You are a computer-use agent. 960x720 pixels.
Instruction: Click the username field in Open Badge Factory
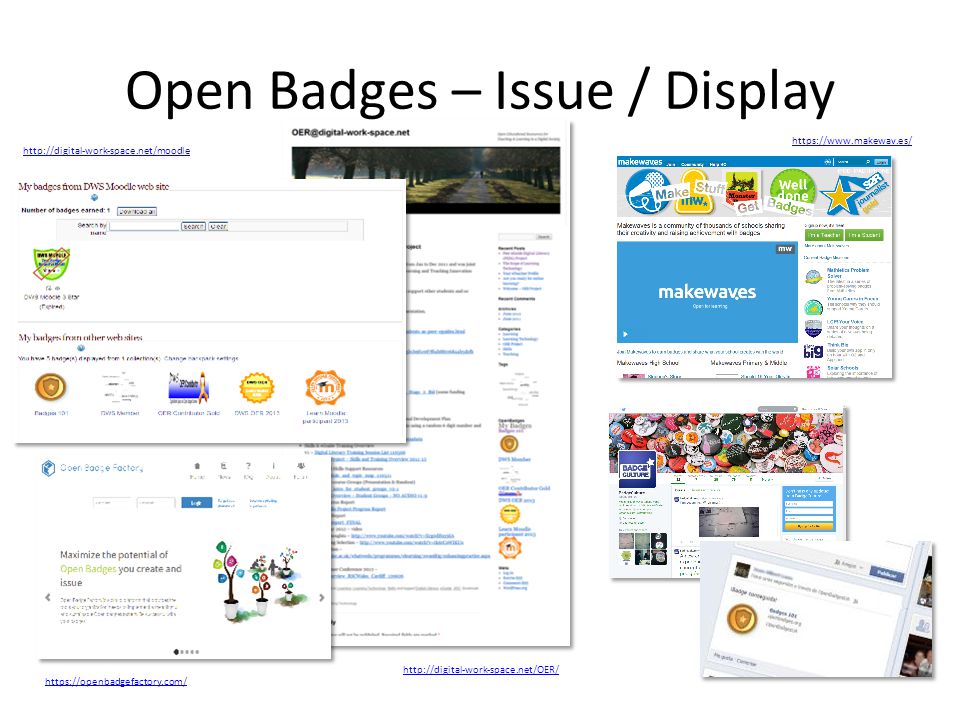coord(113,503)
